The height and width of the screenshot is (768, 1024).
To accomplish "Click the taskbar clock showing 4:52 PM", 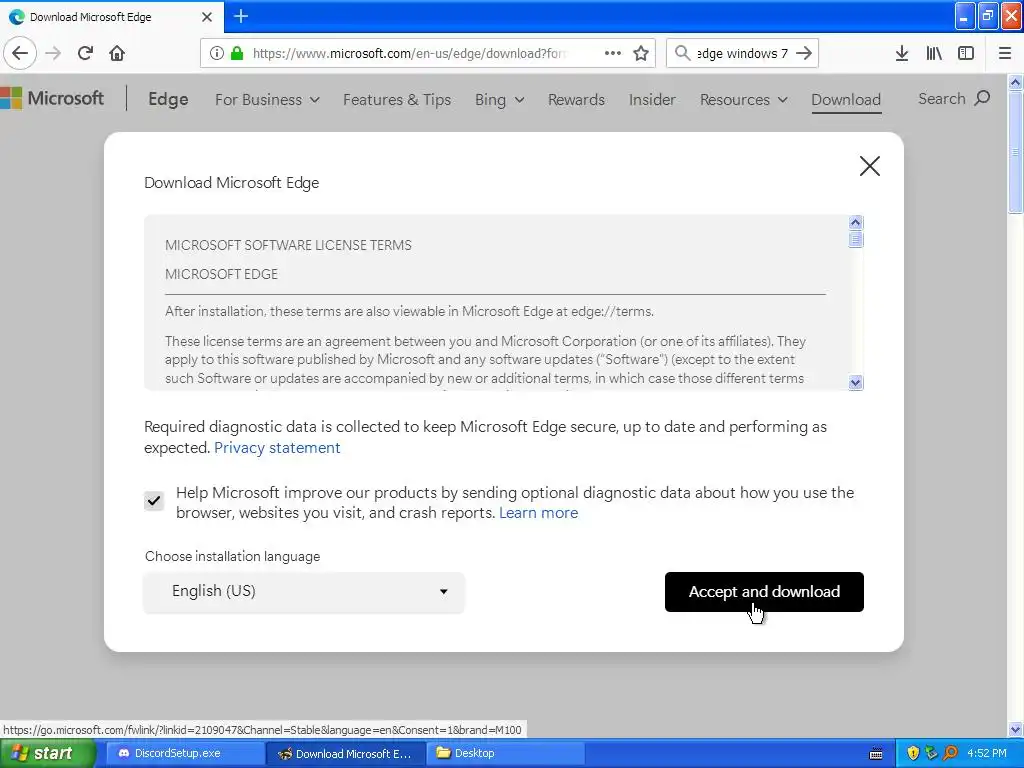I will point(987,753).
